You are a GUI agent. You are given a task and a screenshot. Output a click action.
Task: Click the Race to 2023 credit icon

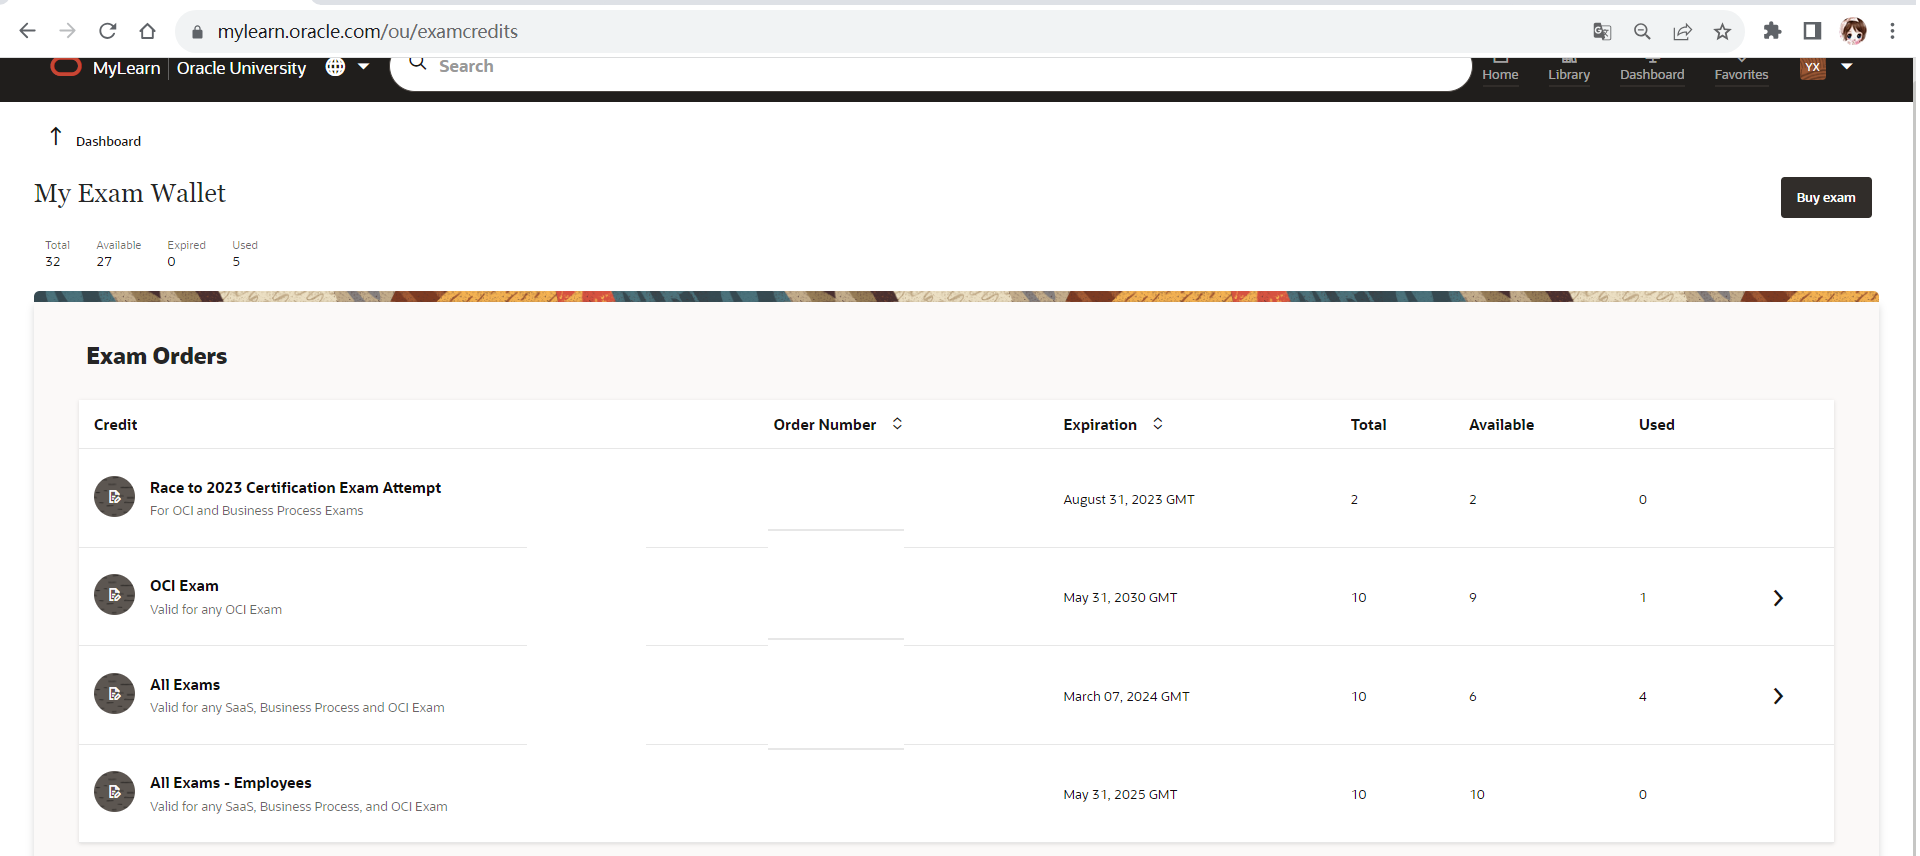click(x=114, y=497)
